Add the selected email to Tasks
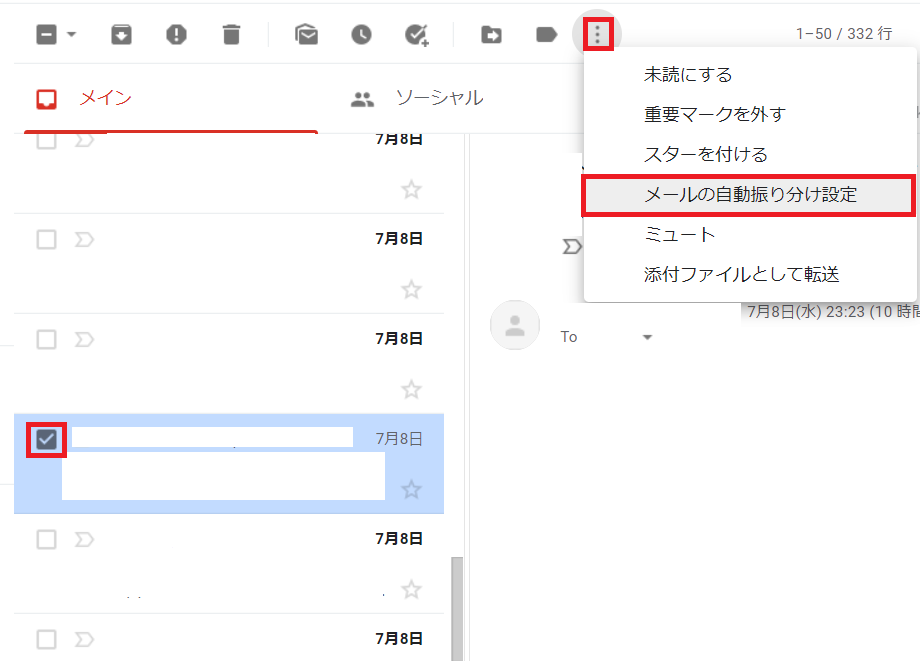Viewport: 920px width, 661px height. click(x=419, y=33)
